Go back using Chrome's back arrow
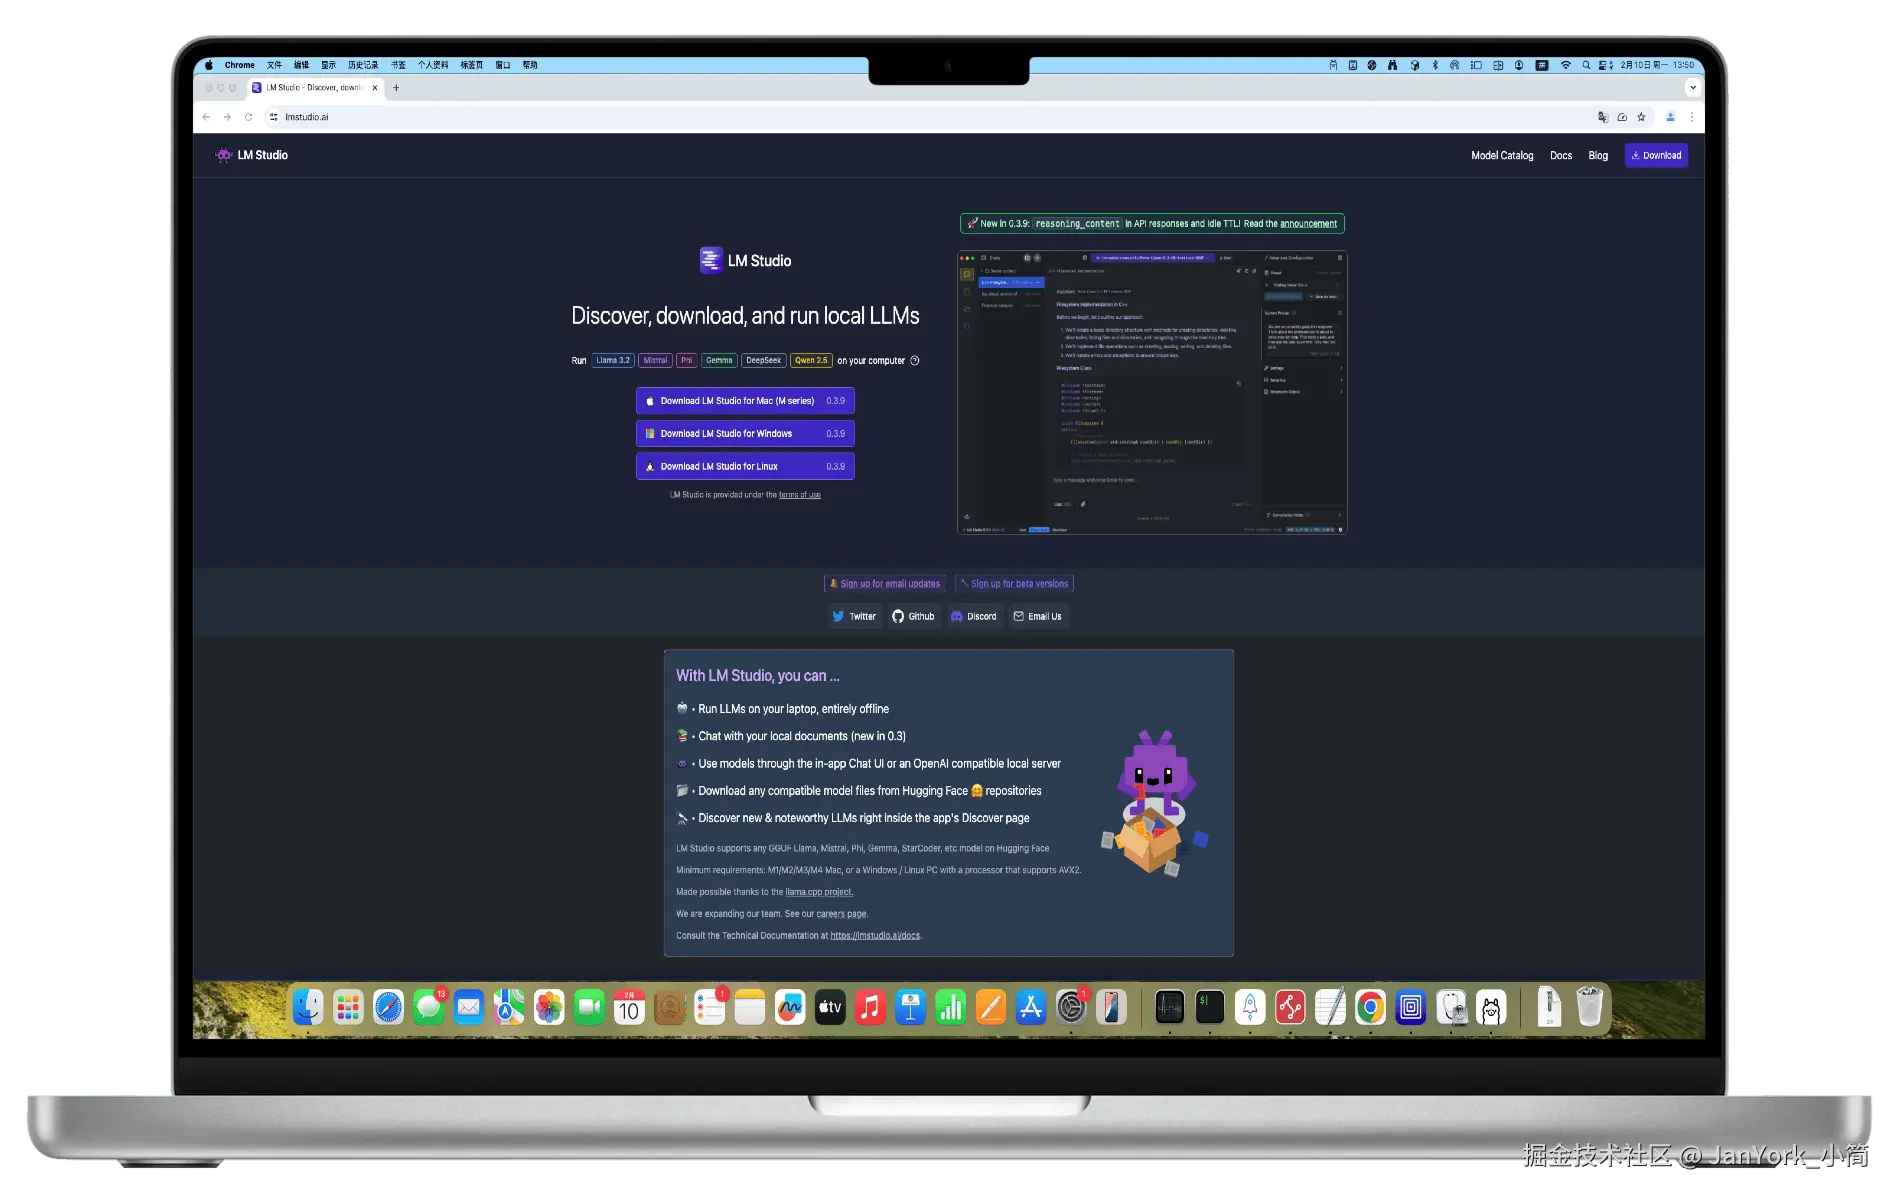 pos(206,117)
